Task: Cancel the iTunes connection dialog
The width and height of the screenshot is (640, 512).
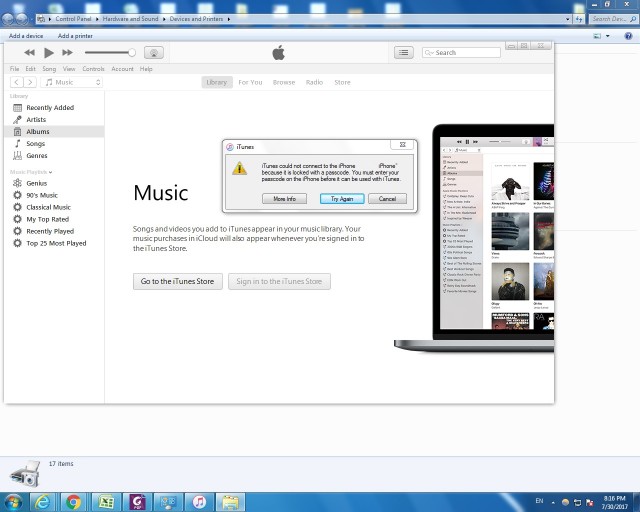Action: (387, 199)
